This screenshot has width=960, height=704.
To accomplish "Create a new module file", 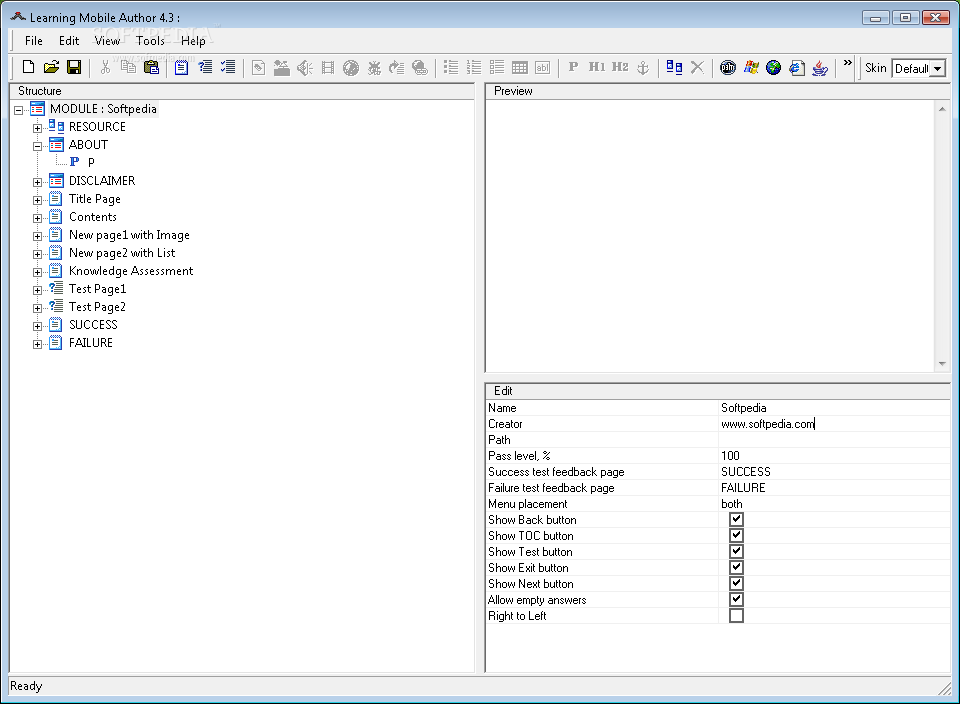I will [x=28, y=67].
